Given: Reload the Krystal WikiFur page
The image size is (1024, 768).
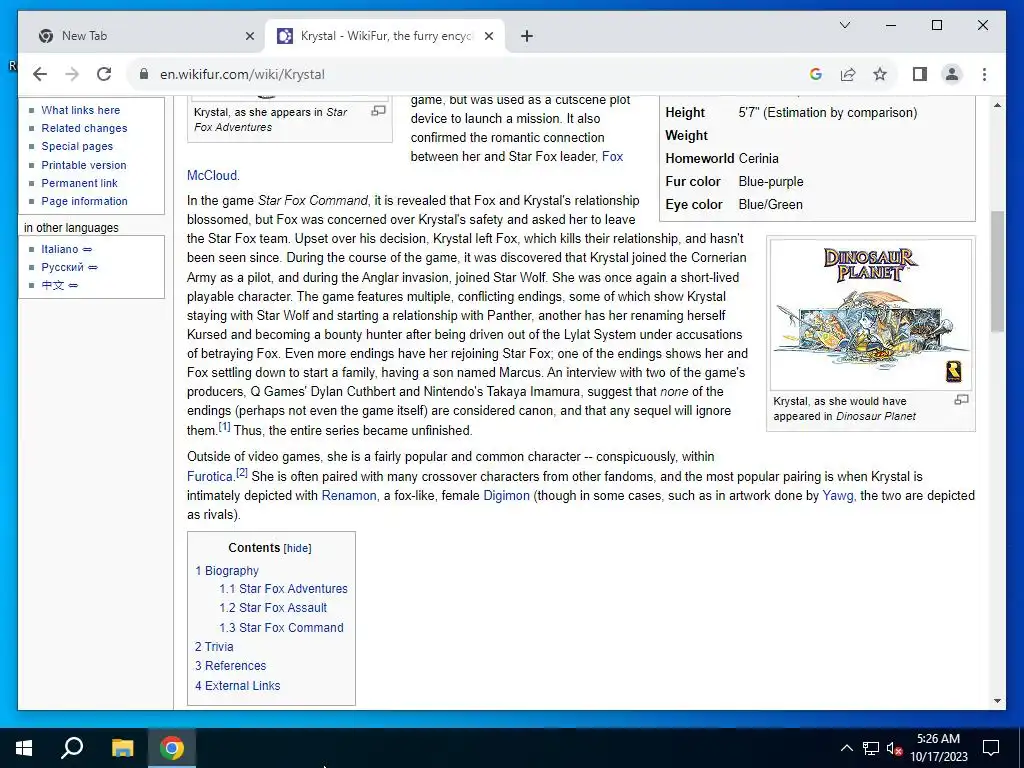Looking at the screenshot, I should (x=104, y=74).
